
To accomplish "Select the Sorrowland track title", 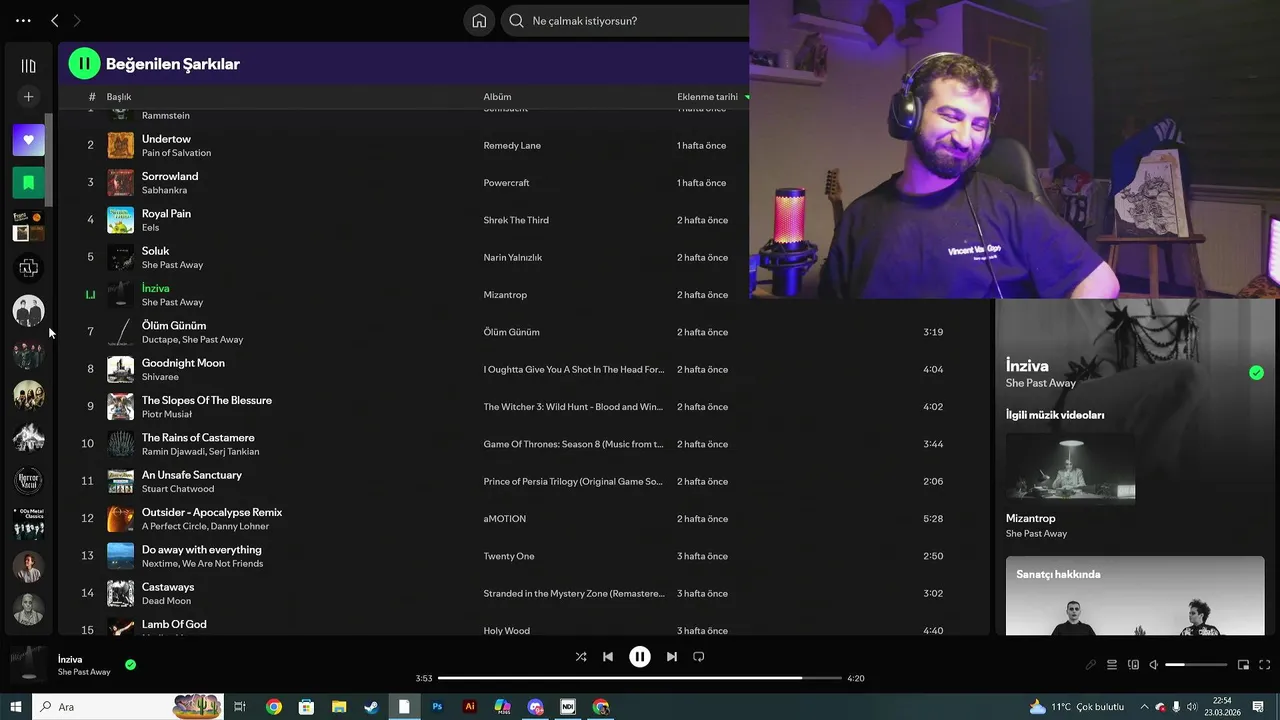I will [x=170, y=176].
